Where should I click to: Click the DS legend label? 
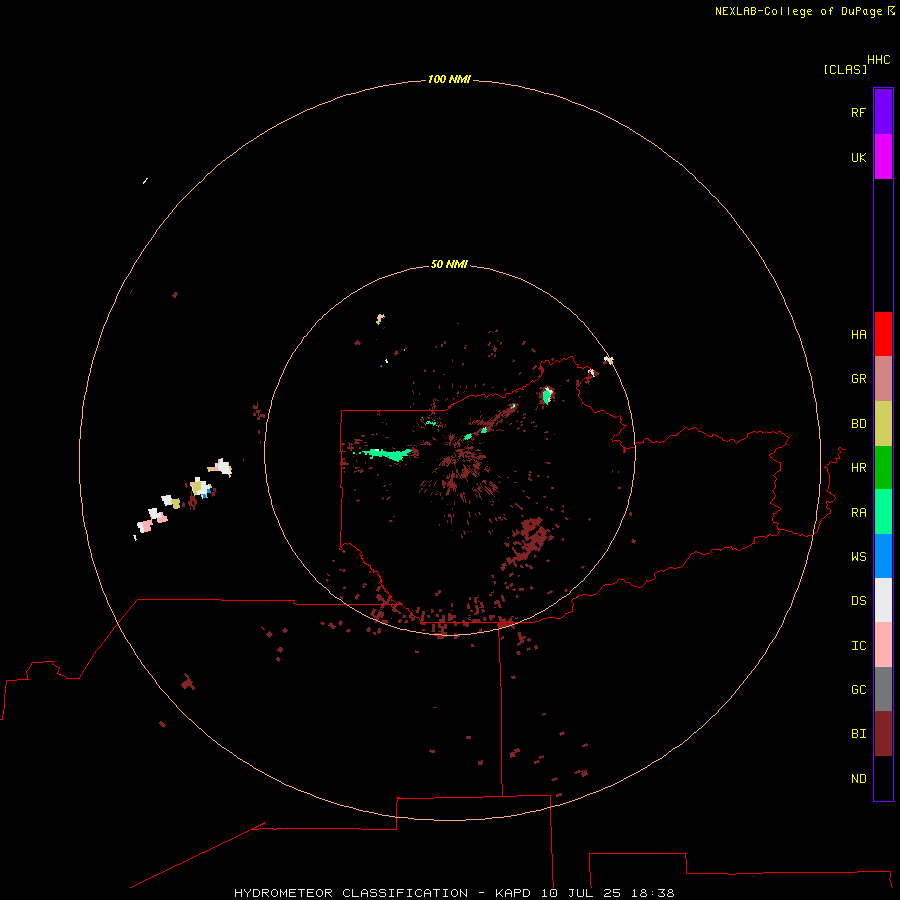[x=858, y=600]
